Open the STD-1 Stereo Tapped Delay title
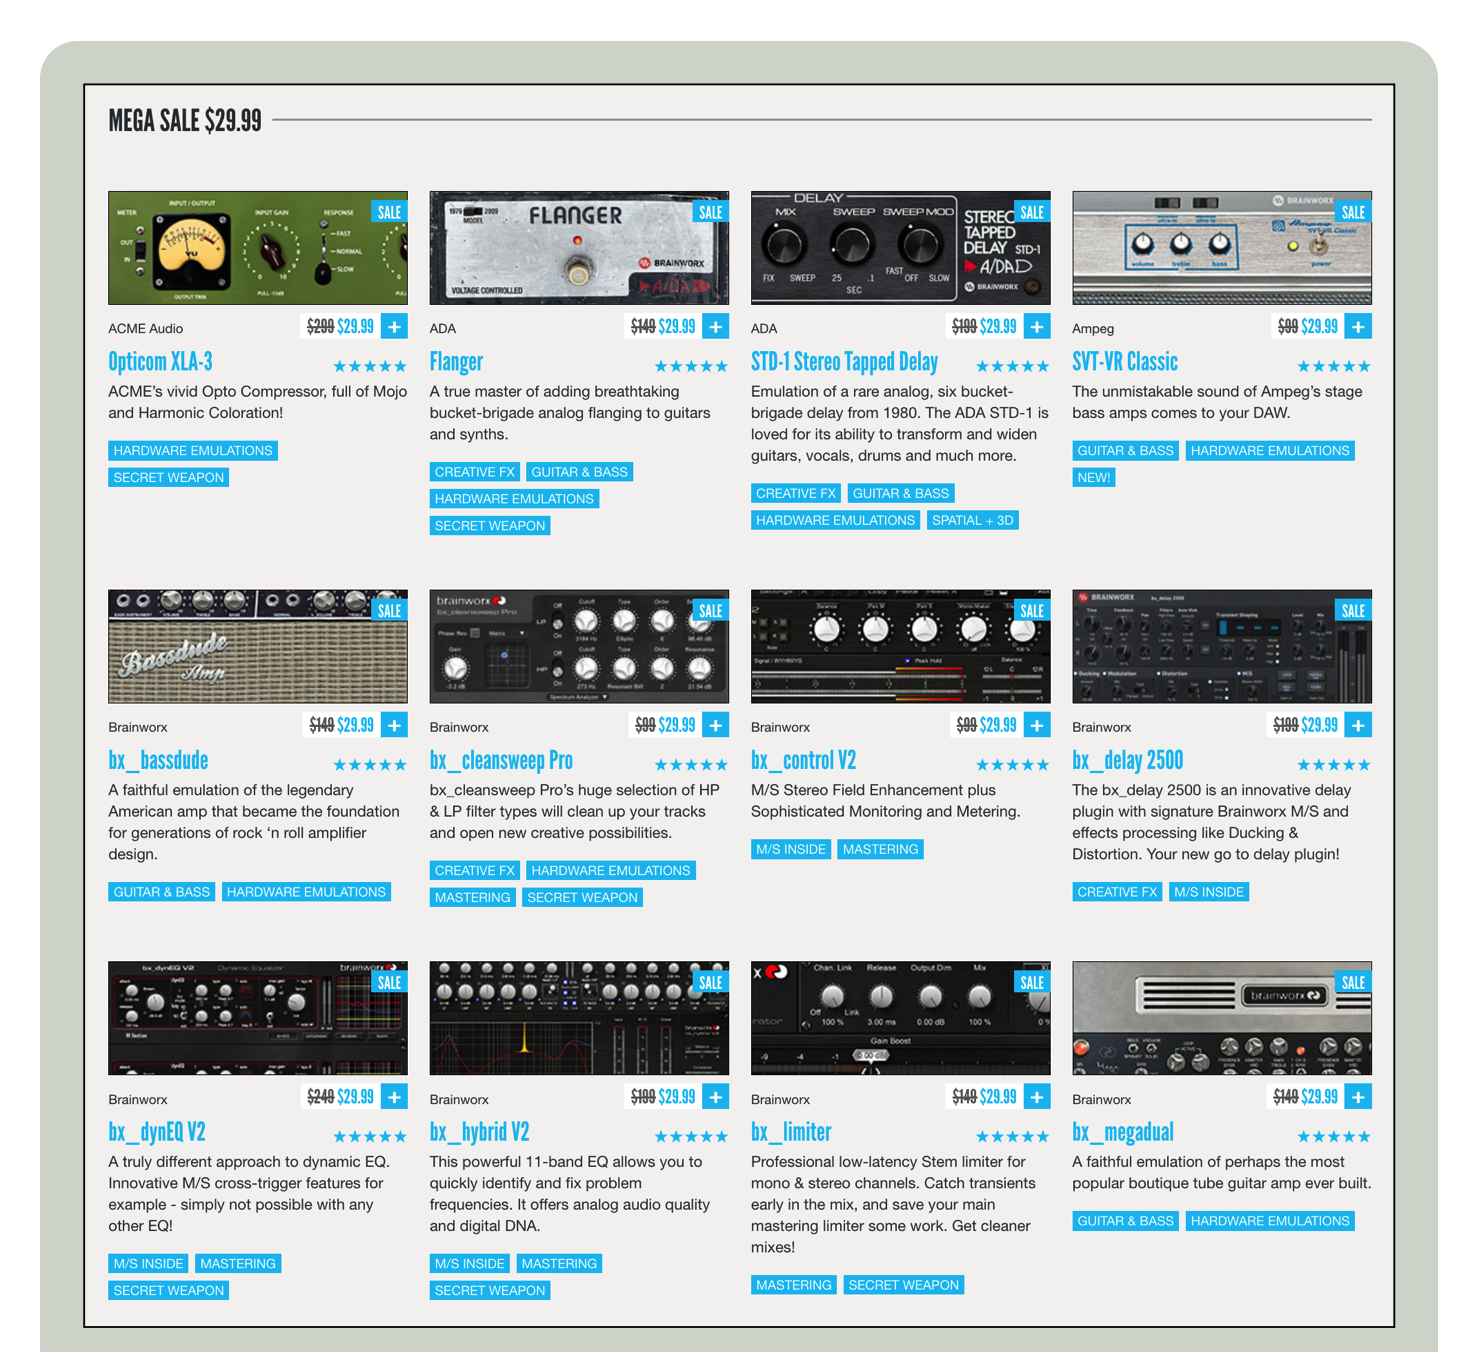The height and width of the screenshot is (1352, 1480). point(844,362)
